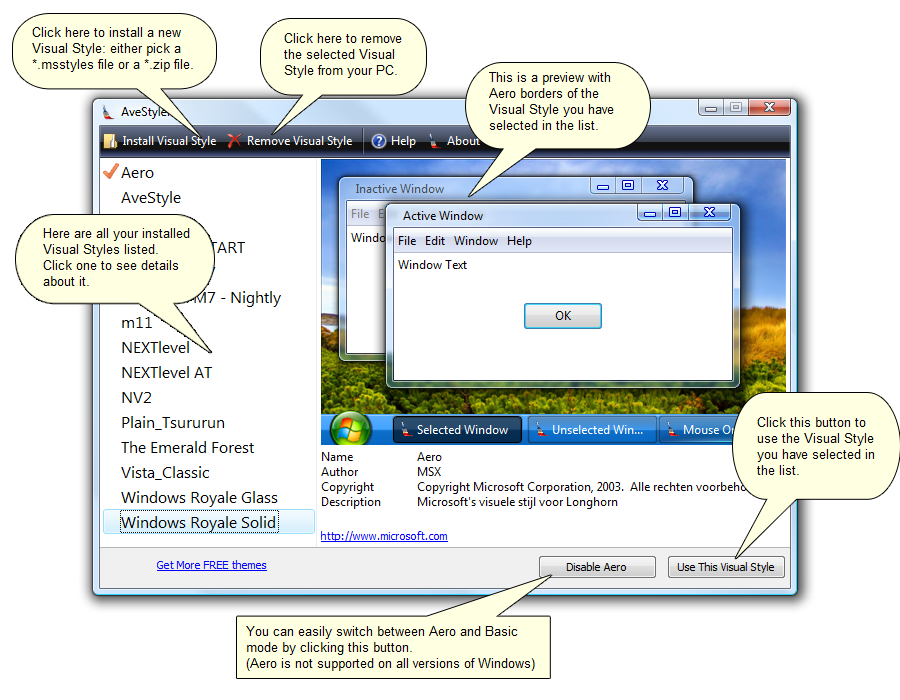This screenshot has width=900, height=700.
Task: Open Help menu in Active Window
Action: (x=519, y=241)
